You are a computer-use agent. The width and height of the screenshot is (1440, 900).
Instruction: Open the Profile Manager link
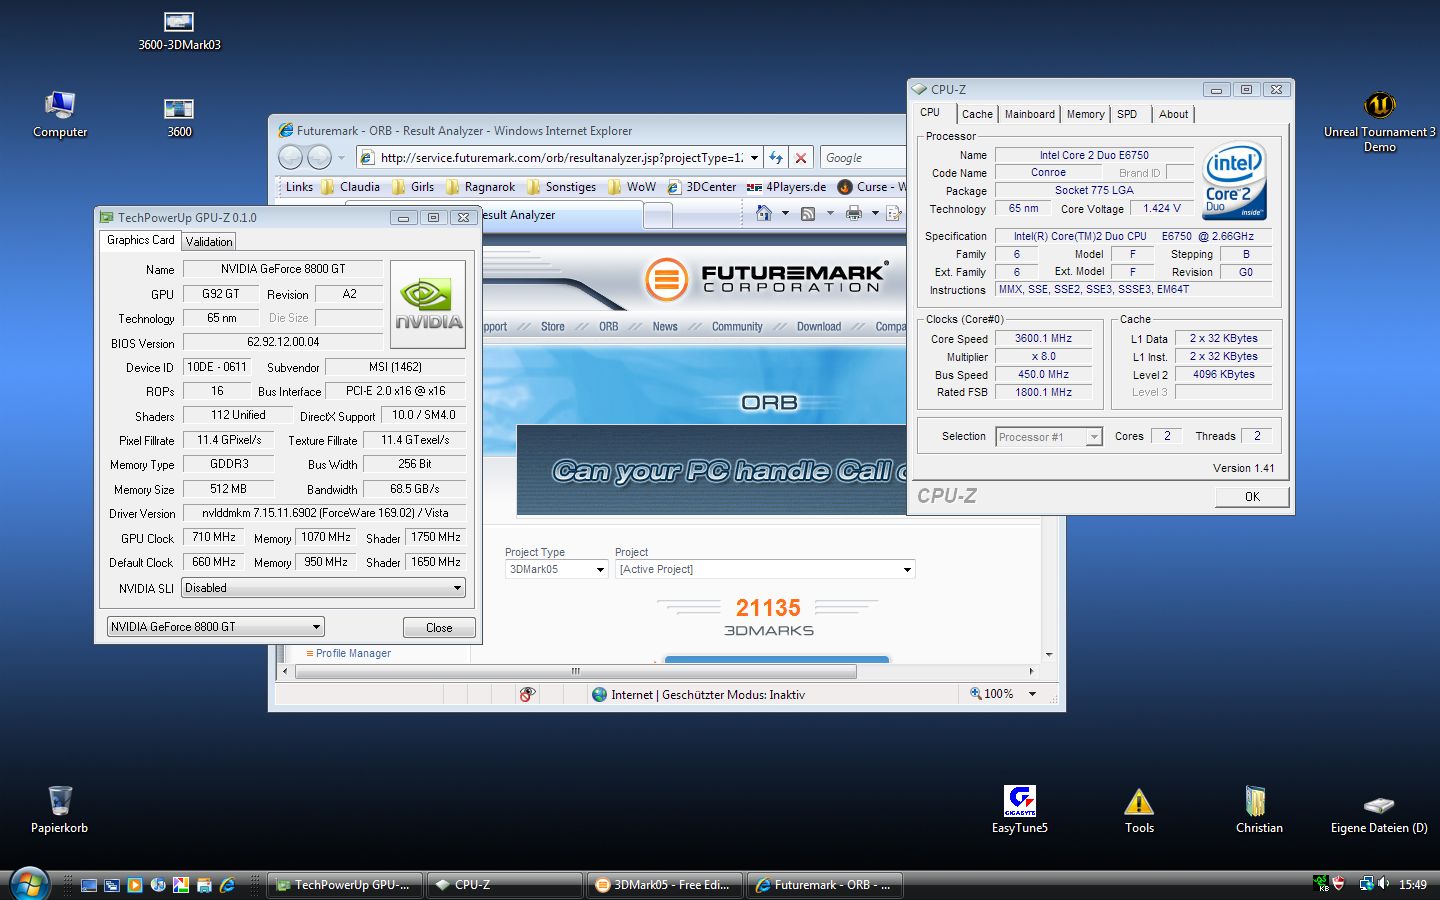coord(353,653)
